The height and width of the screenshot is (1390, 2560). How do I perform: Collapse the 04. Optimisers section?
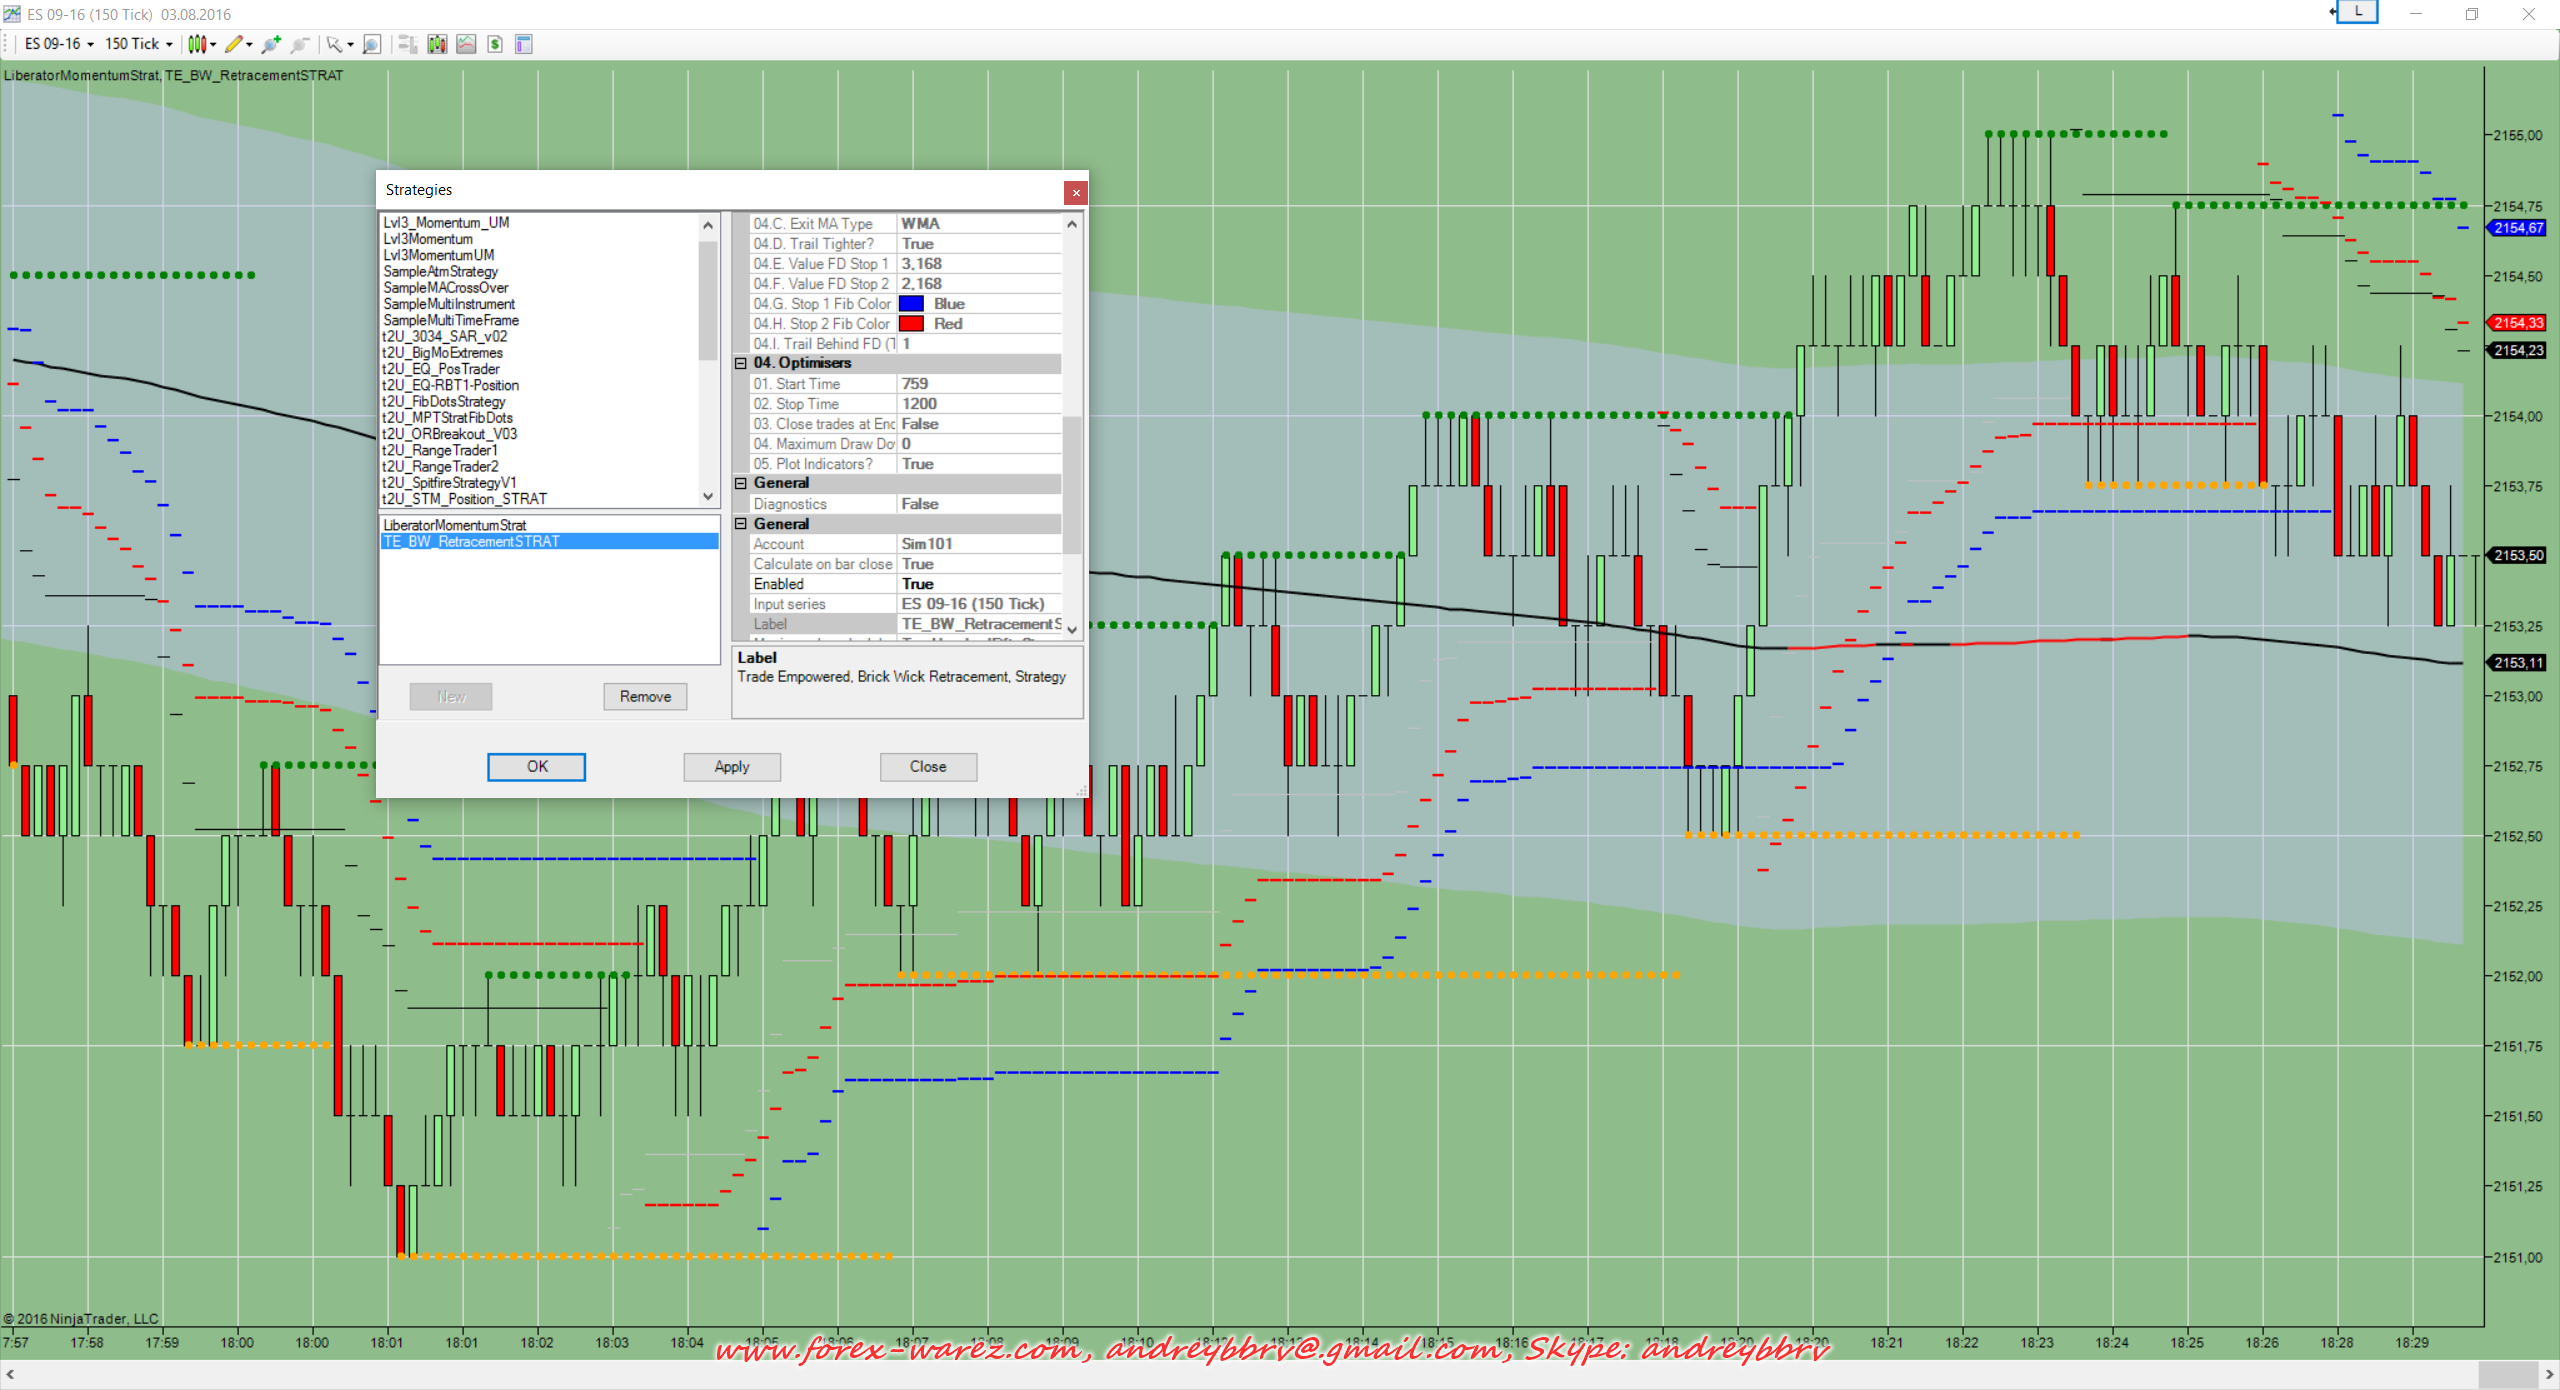(741, 363)
